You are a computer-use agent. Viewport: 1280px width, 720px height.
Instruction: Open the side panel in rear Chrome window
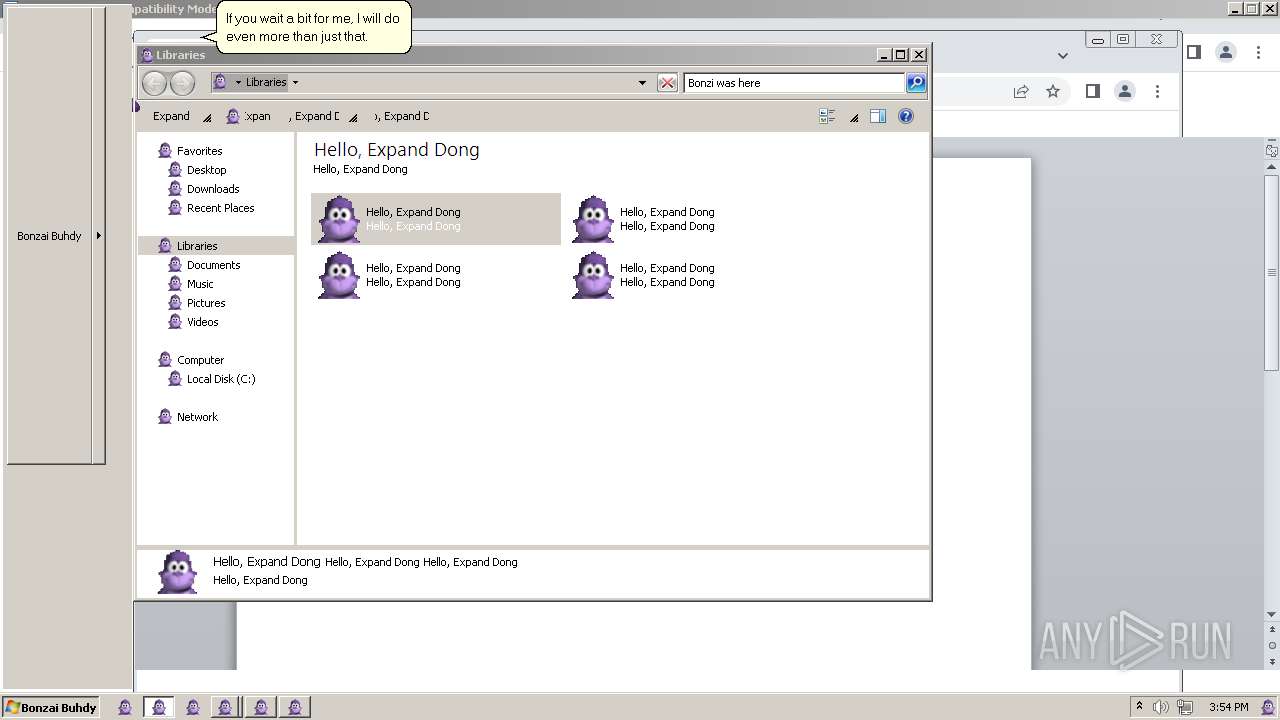[1193, 52]
